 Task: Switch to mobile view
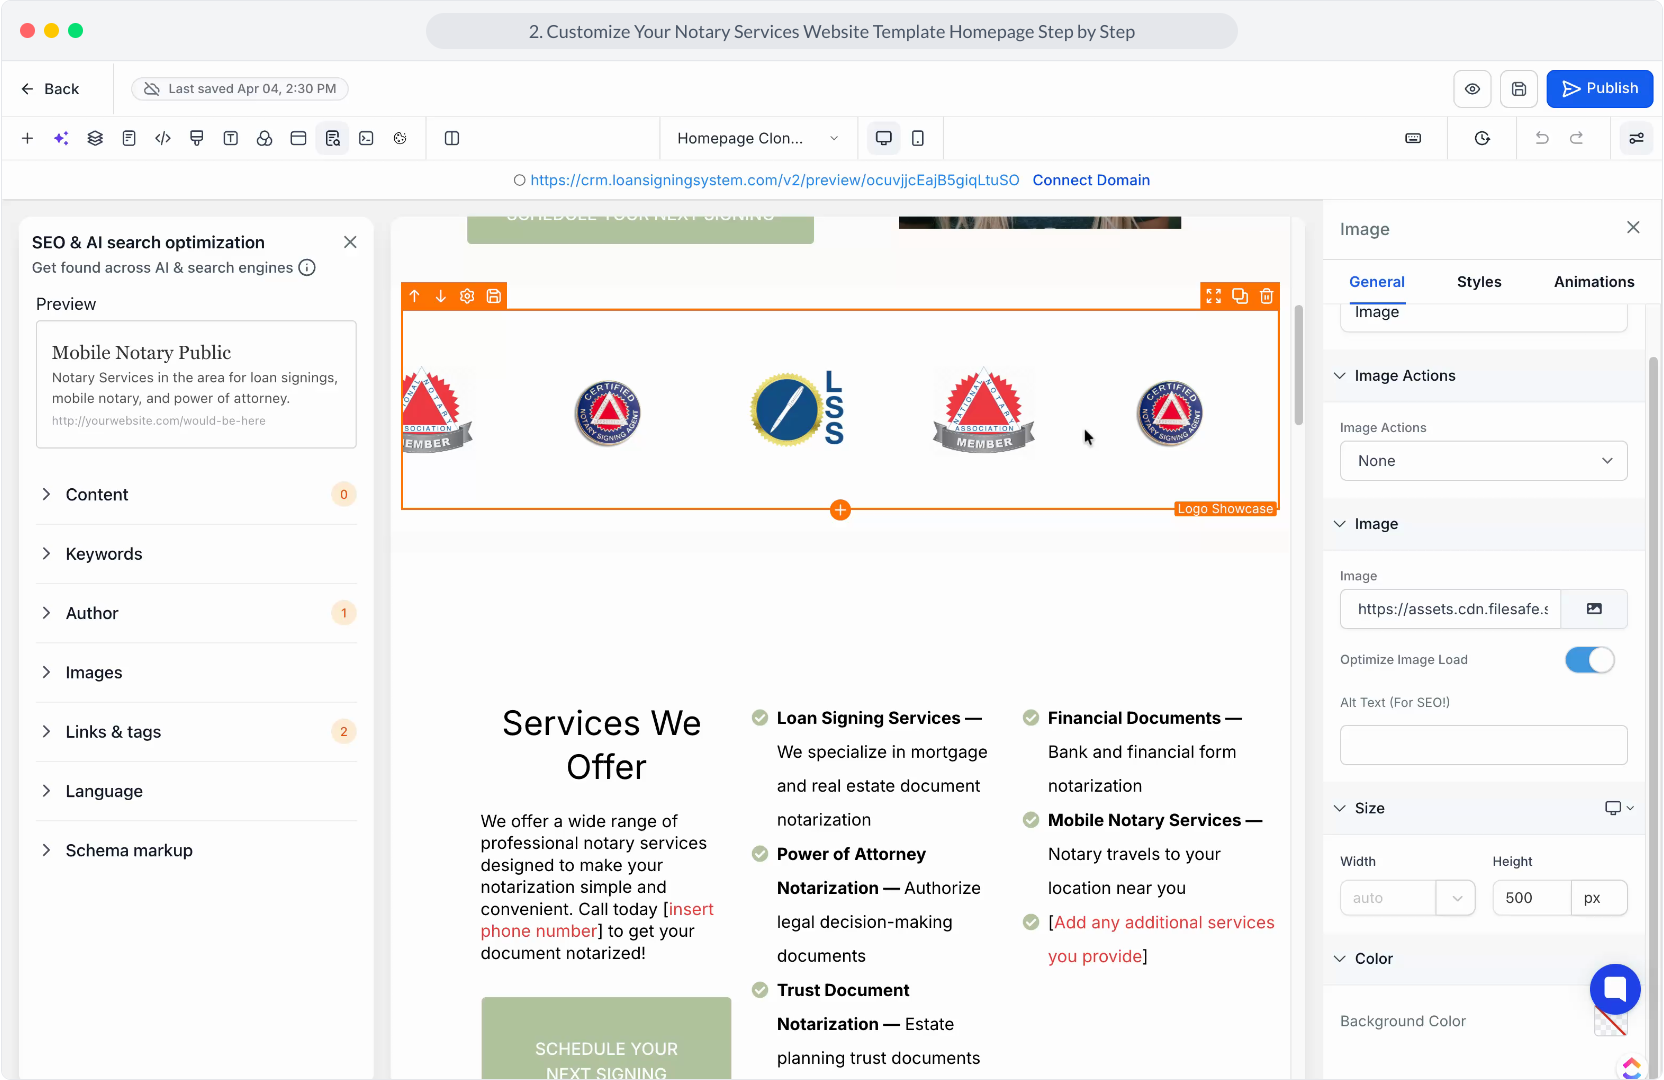click(918, 138)
